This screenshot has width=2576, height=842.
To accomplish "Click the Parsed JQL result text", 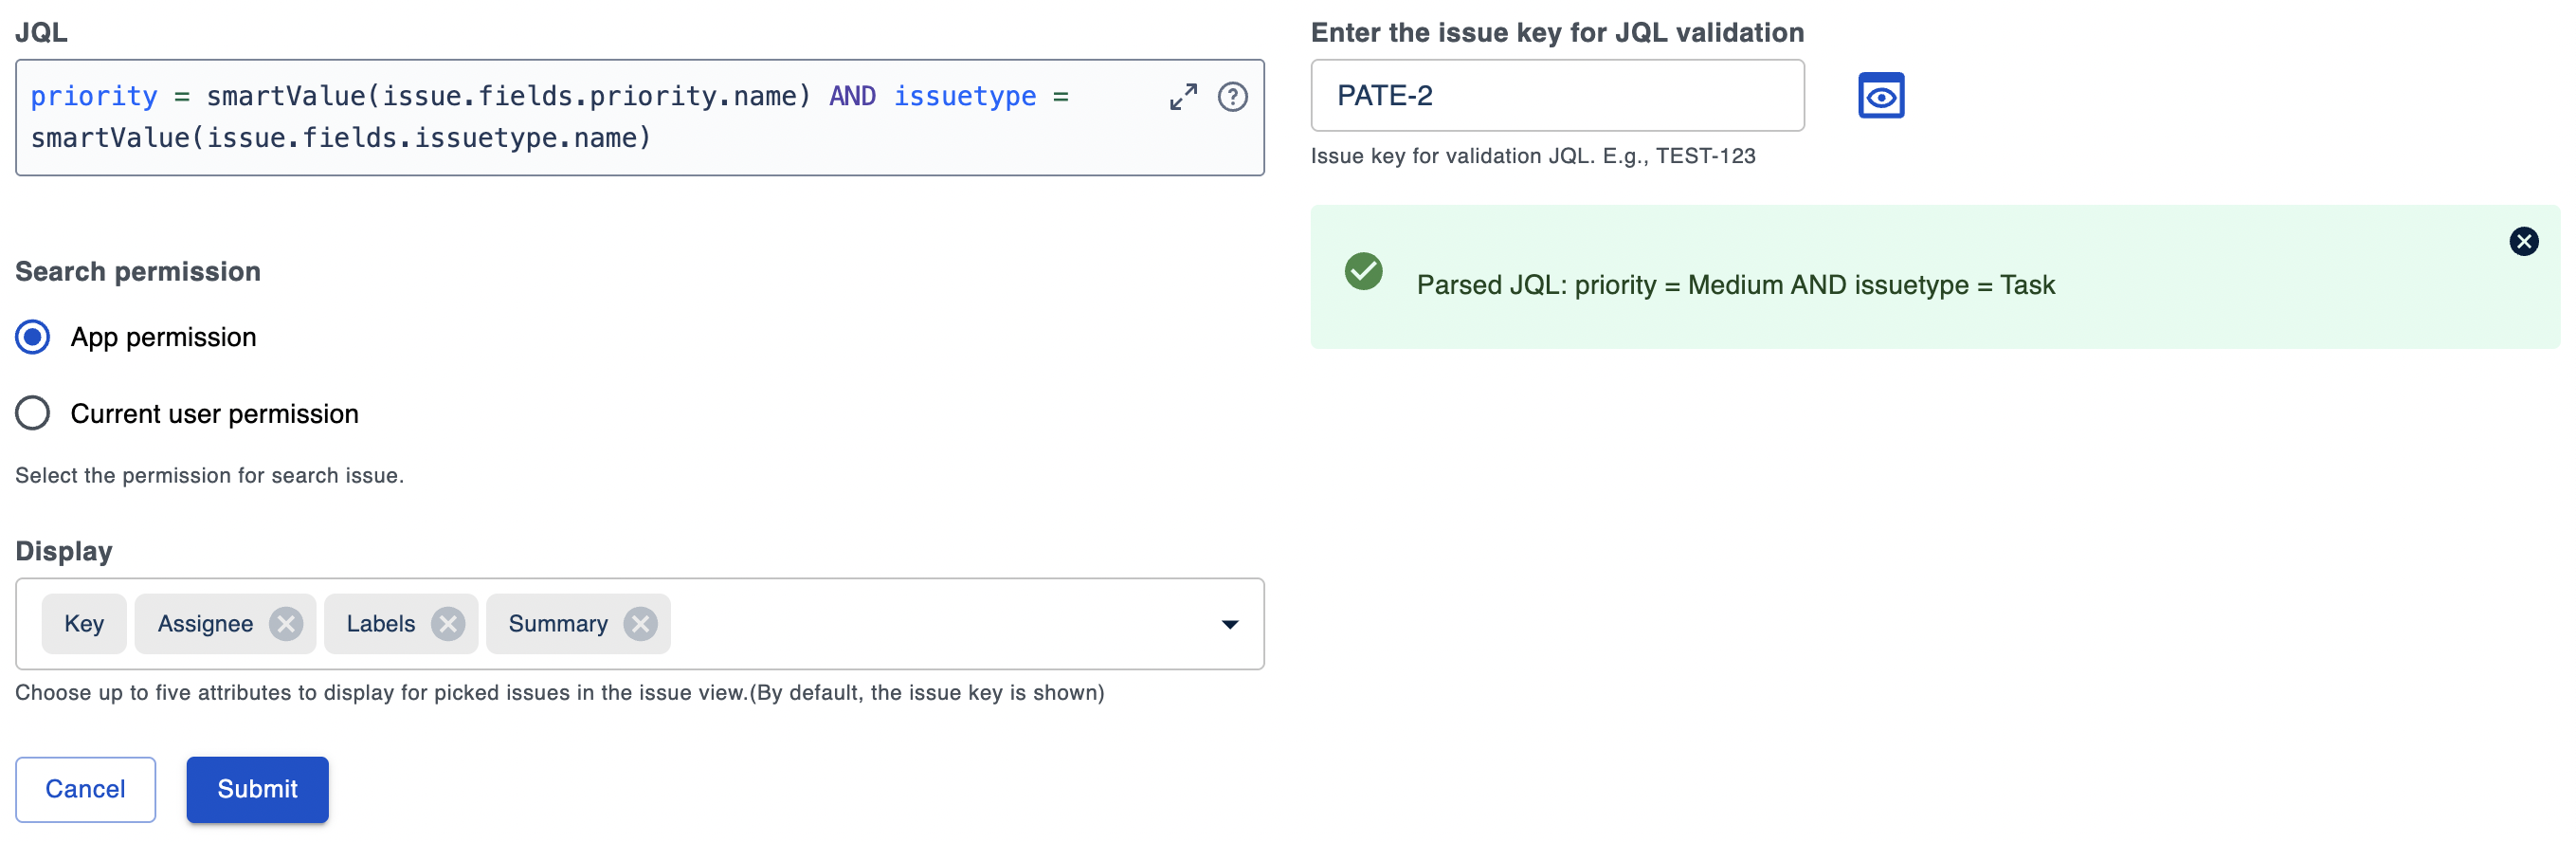I will point(1735,285).
